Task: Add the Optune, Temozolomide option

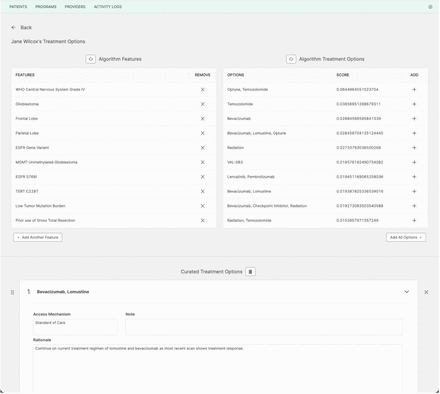Action: (x=414, y=89)
